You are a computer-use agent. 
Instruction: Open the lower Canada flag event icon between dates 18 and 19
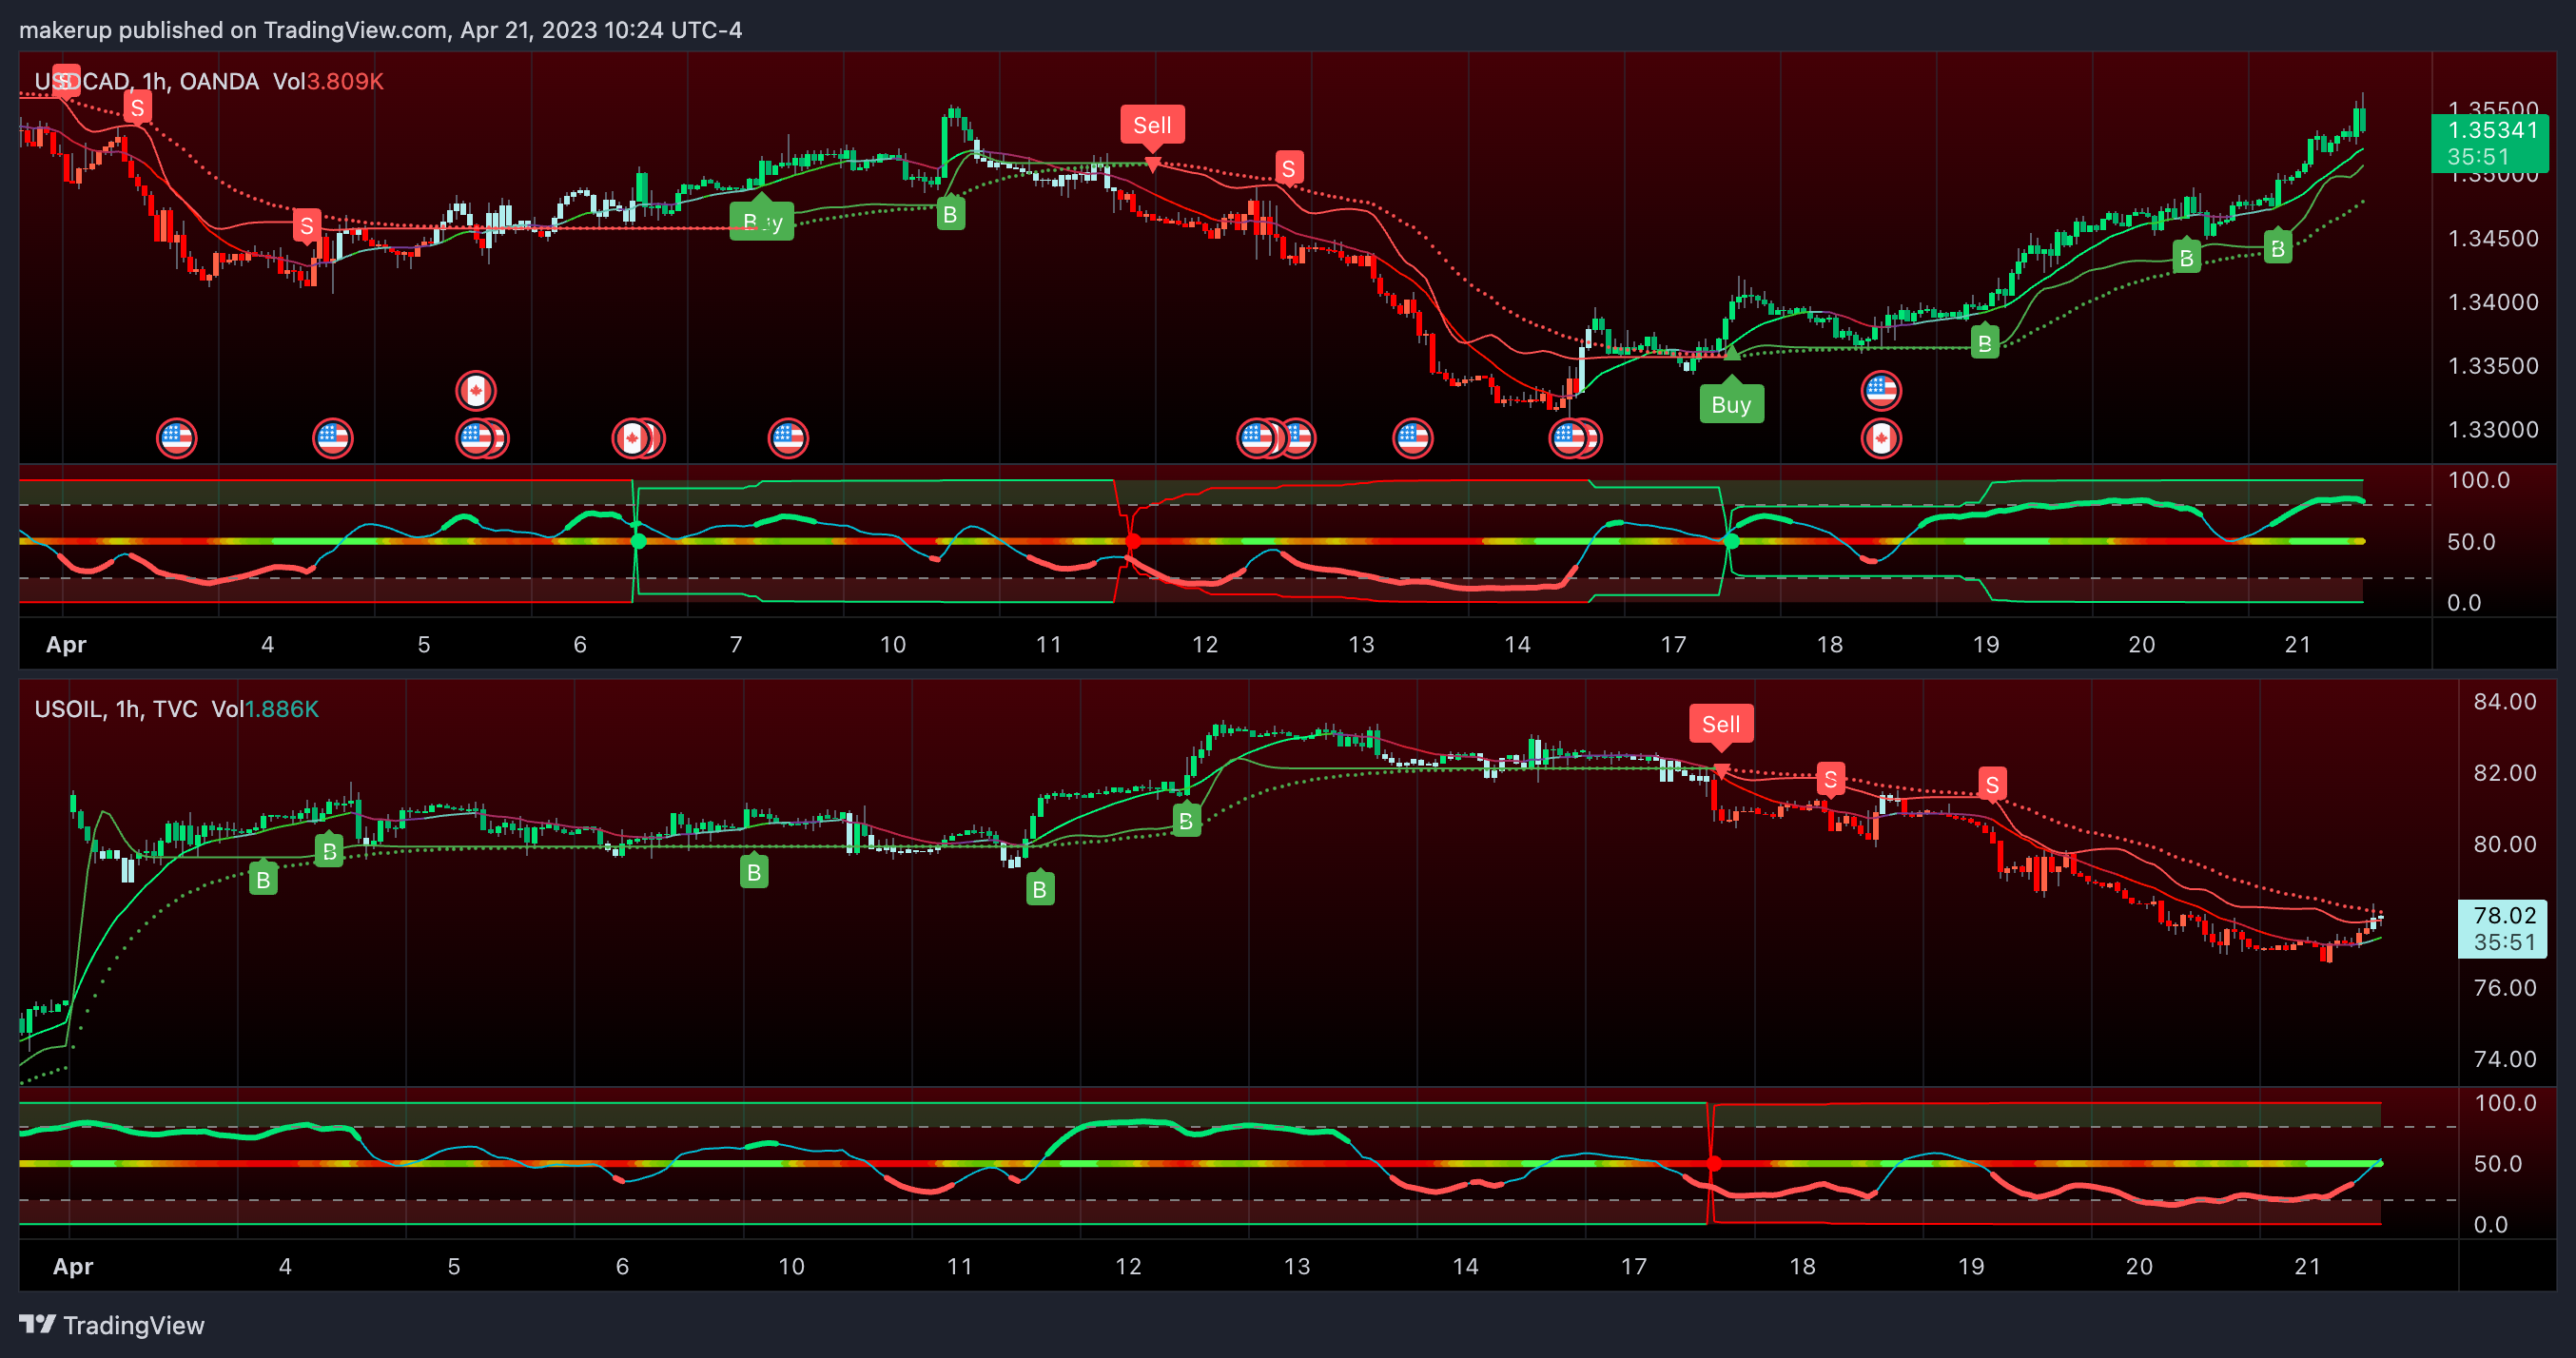tap(1880, 438)
